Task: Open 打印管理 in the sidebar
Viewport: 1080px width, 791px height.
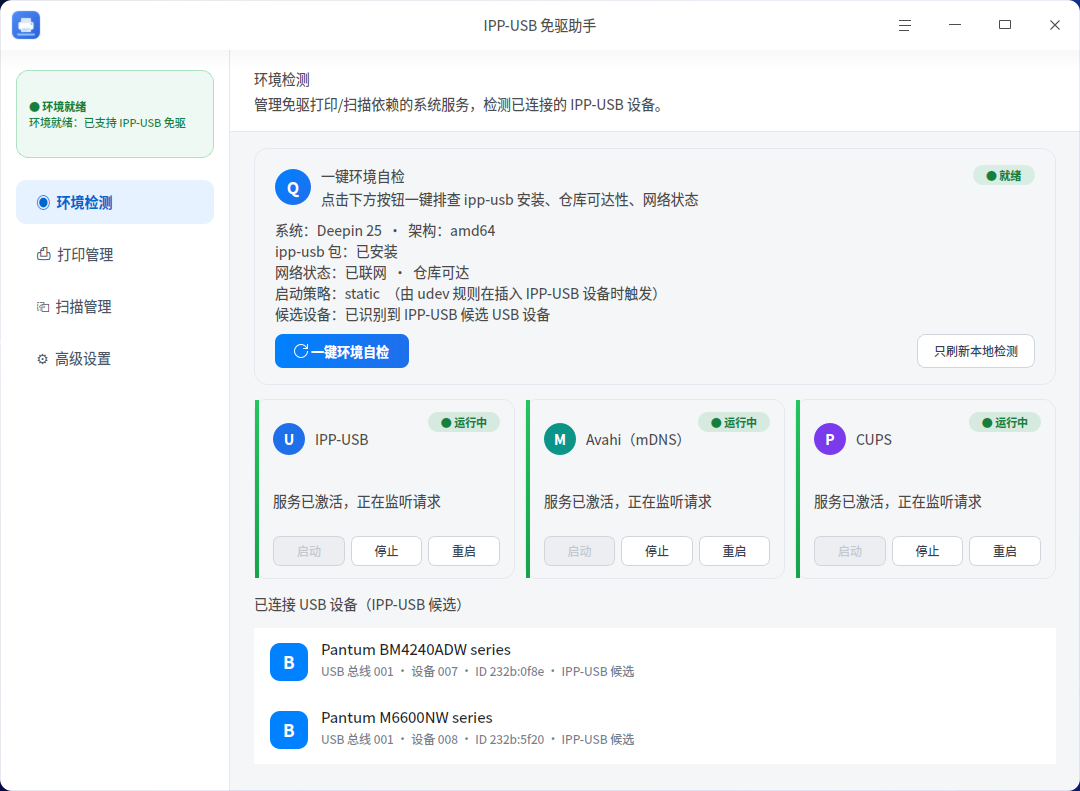Action: coord(115,254)
